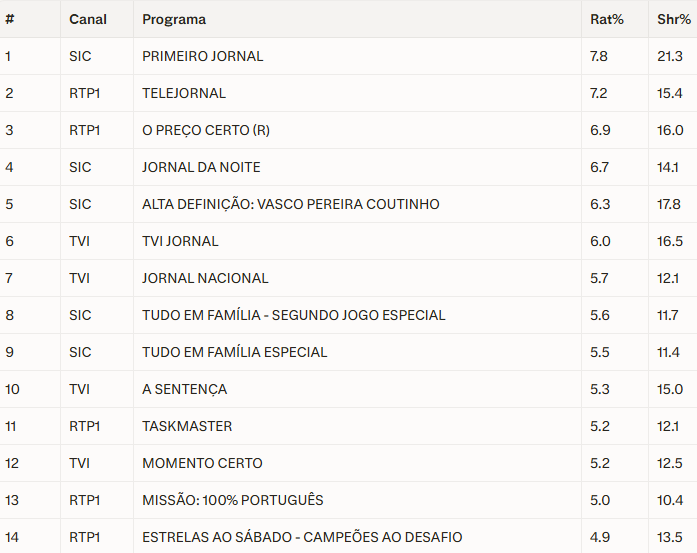The width and height of the screenshot is (697, 553).
Task: Click MISSÃO: 100% PORTUGUÊS program cell
Action: [x=233, y=500]
